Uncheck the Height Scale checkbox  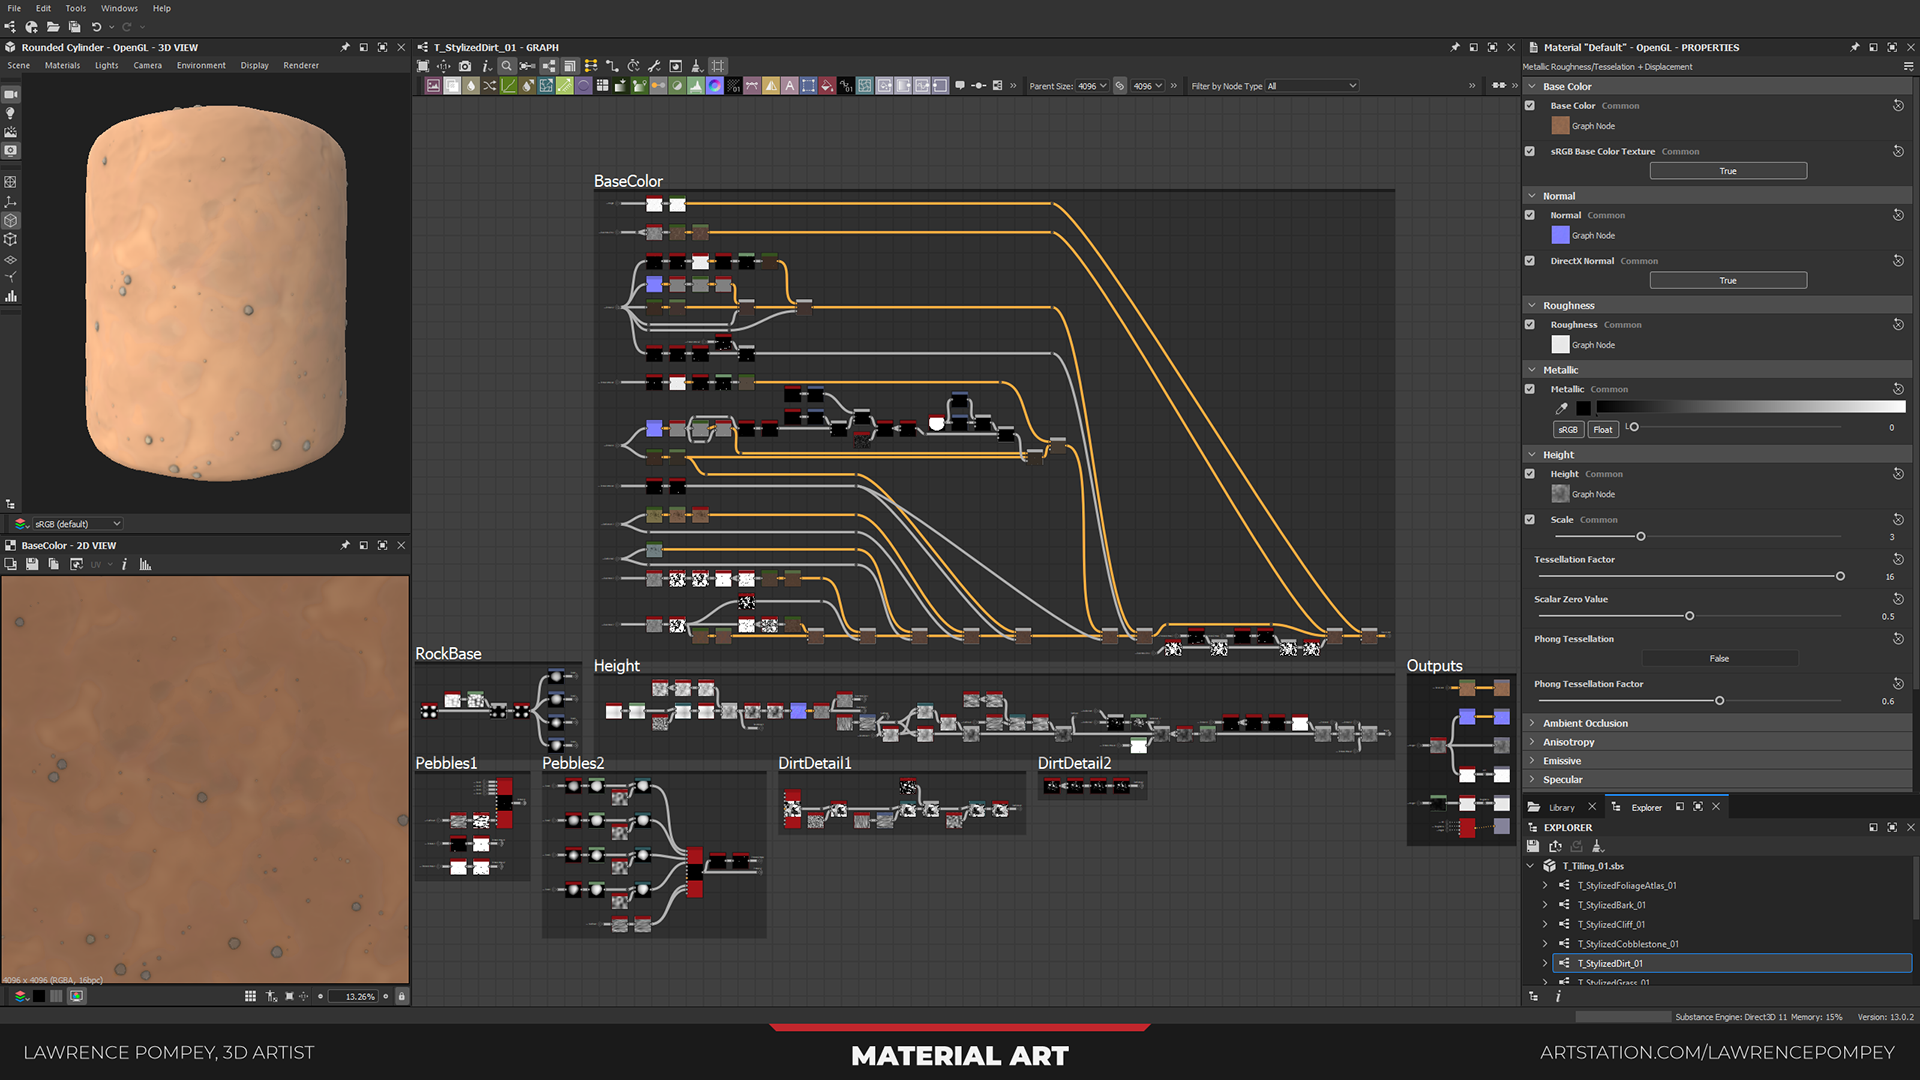[1530, 519]
